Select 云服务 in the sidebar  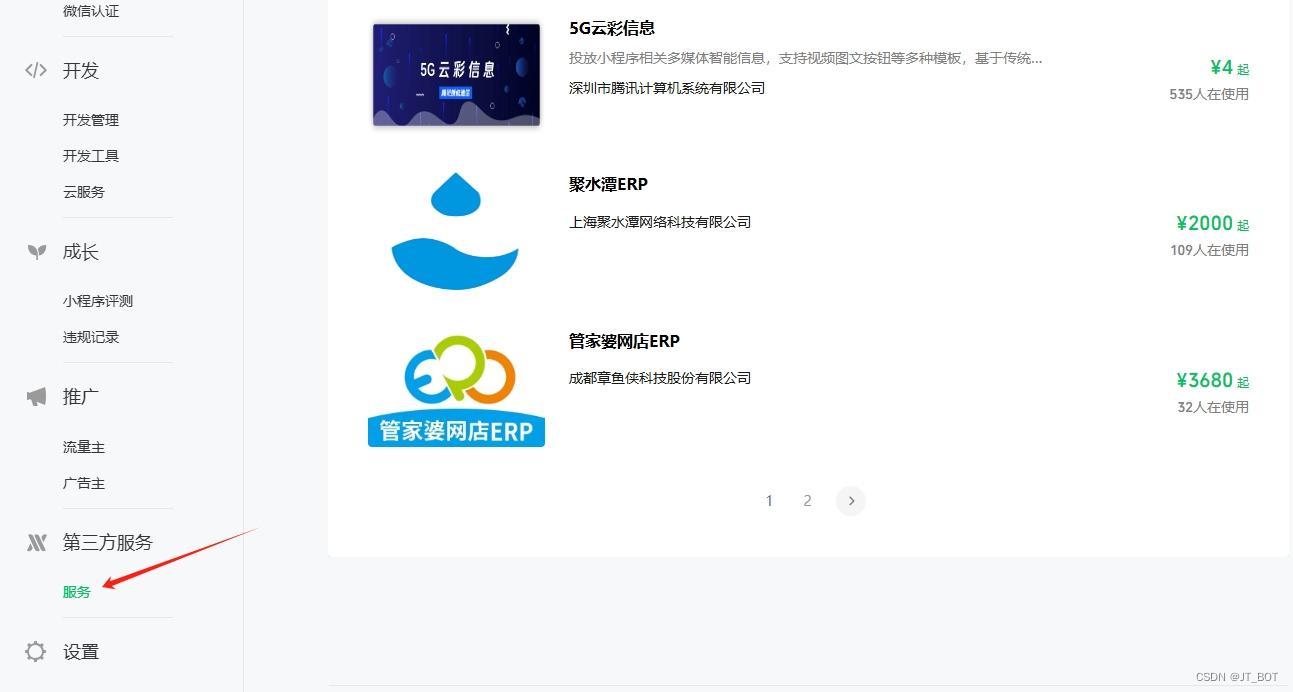tap(84, 192)
